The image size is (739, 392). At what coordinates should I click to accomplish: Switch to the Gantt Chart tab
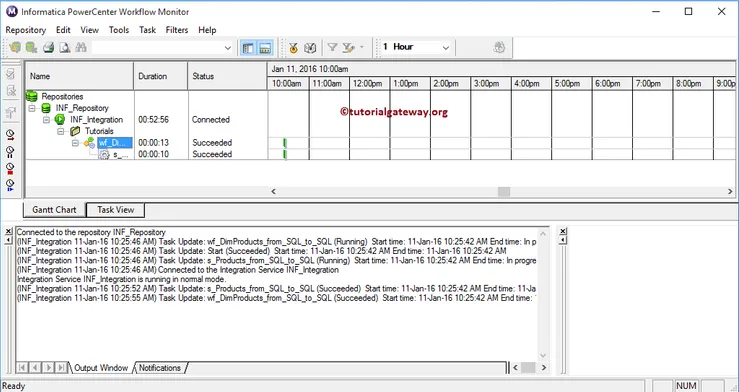(54, 210)
